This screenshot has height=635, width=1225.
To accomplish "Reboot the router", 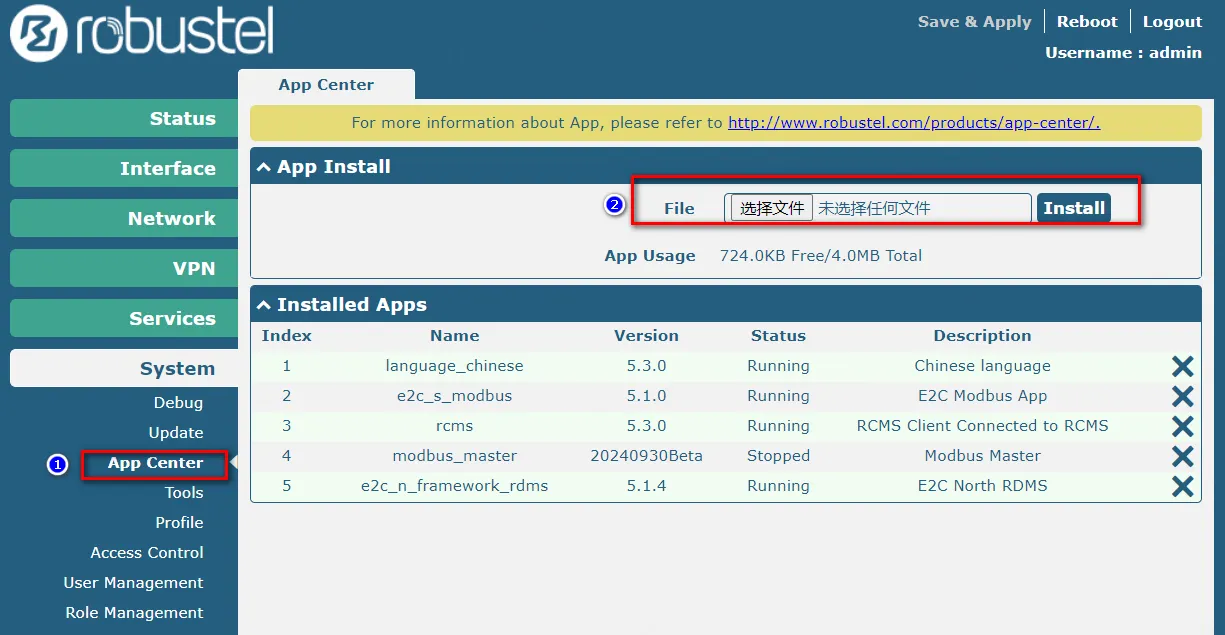I will coord(1087,22).
